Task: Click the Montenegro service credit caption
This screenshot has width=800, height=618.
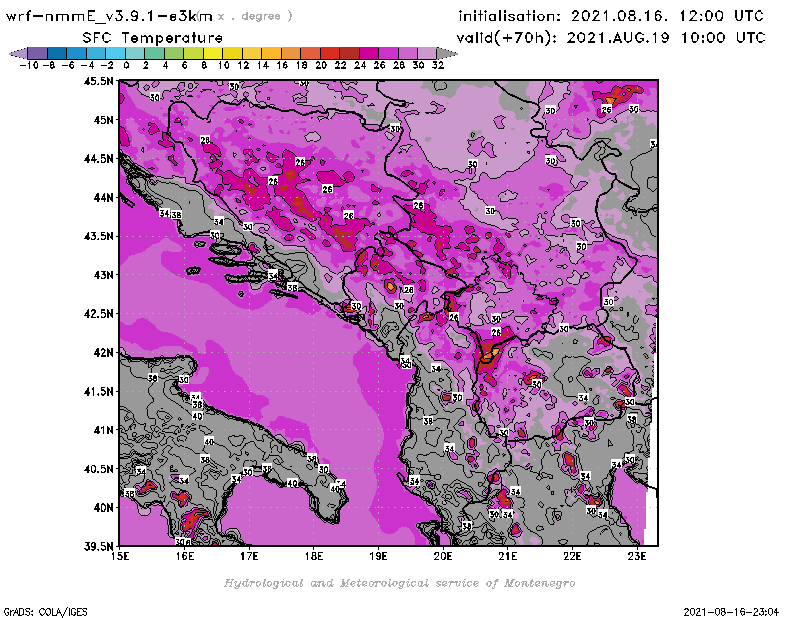Action: [399, 583]
